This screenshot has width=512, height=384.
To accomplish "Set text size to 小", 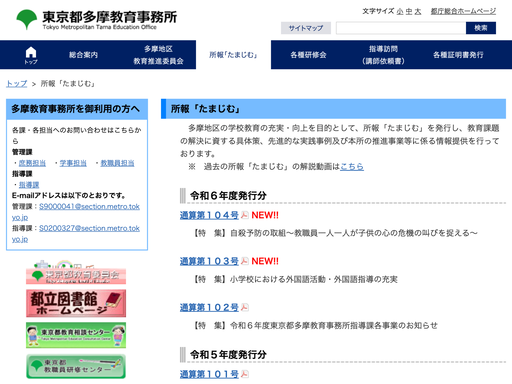I will (400, 11).
